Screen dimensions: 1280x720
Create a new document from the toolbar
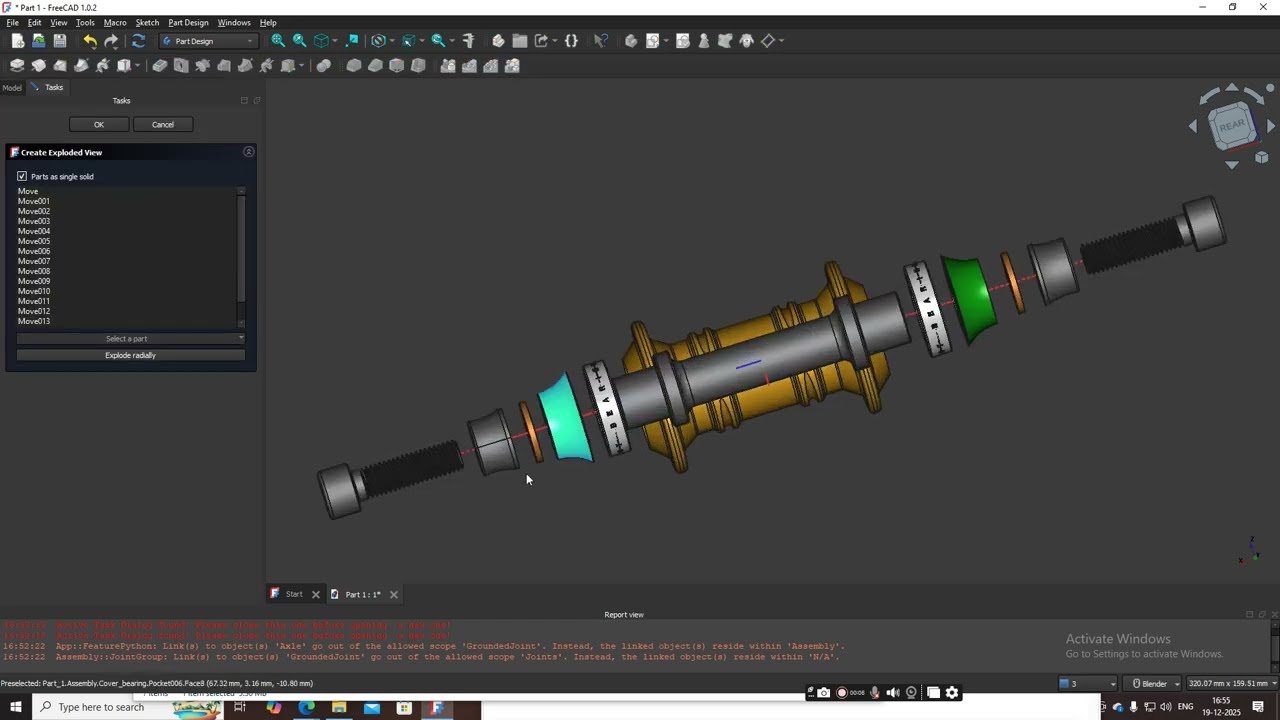(17, 41)
